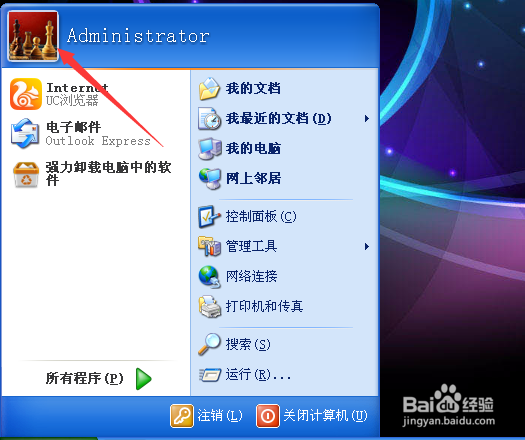Viewport: 525px width, 440px height.
Task: Click the 注销(L) log off button
Action: [206, 416]
